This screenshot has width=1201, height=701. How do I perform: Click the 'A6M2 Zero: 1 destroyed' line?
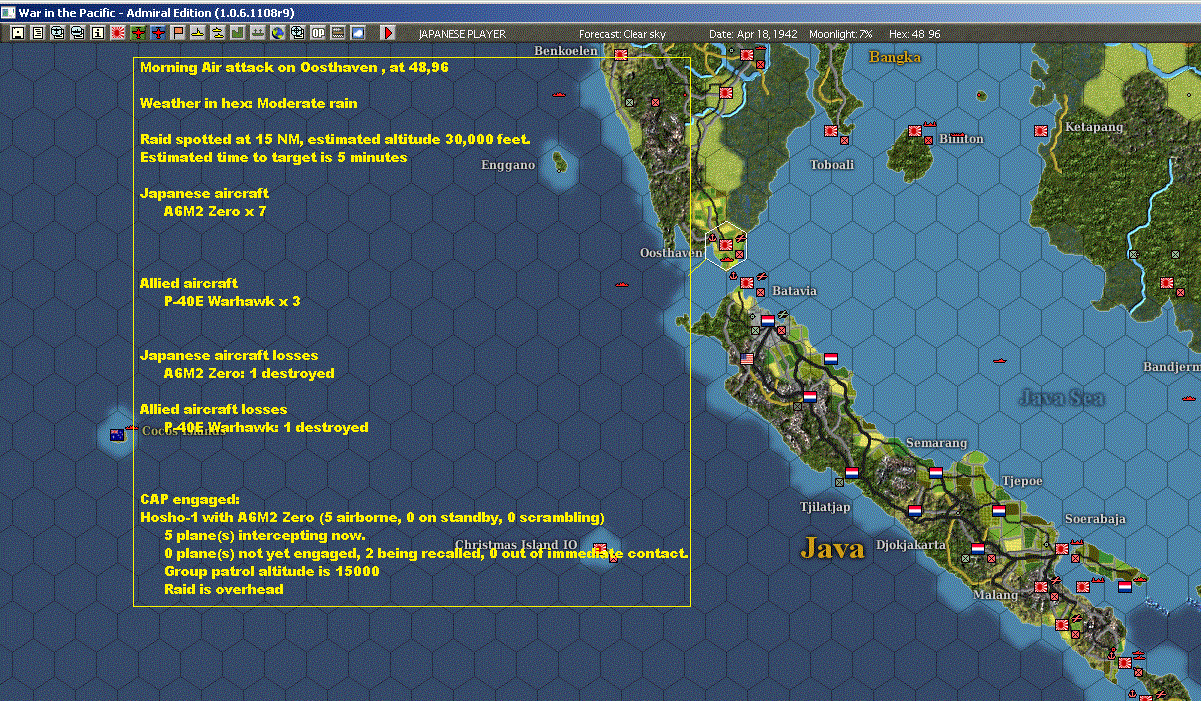249,373
